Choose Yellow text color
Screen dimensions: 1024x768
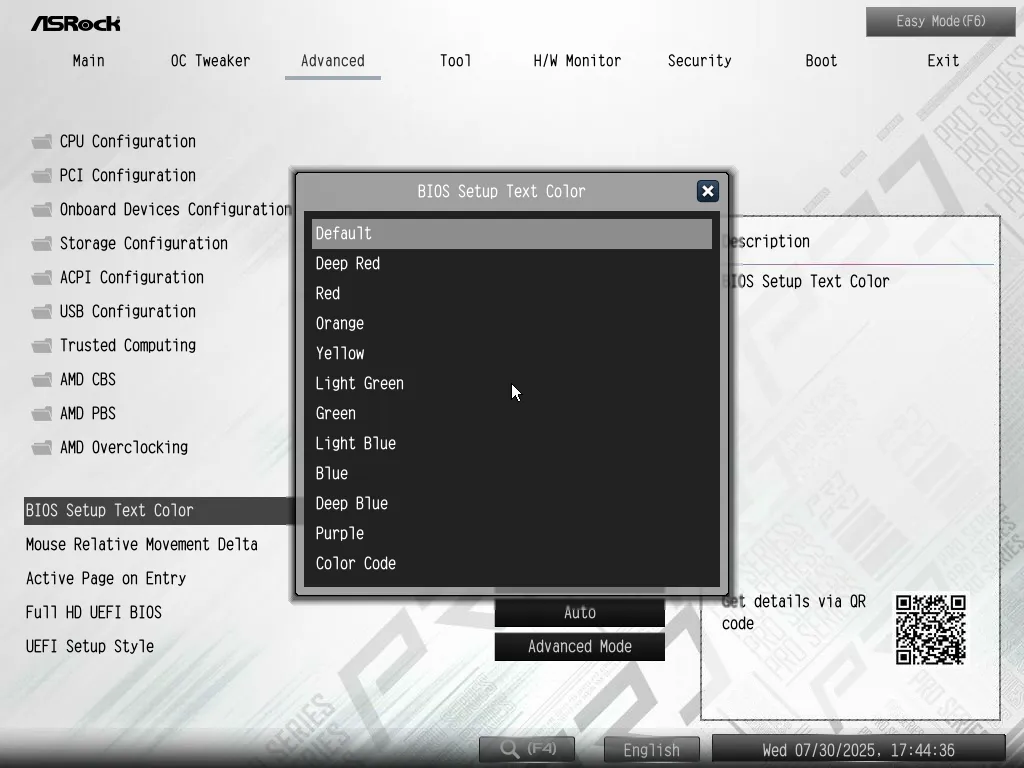(512, 354)
